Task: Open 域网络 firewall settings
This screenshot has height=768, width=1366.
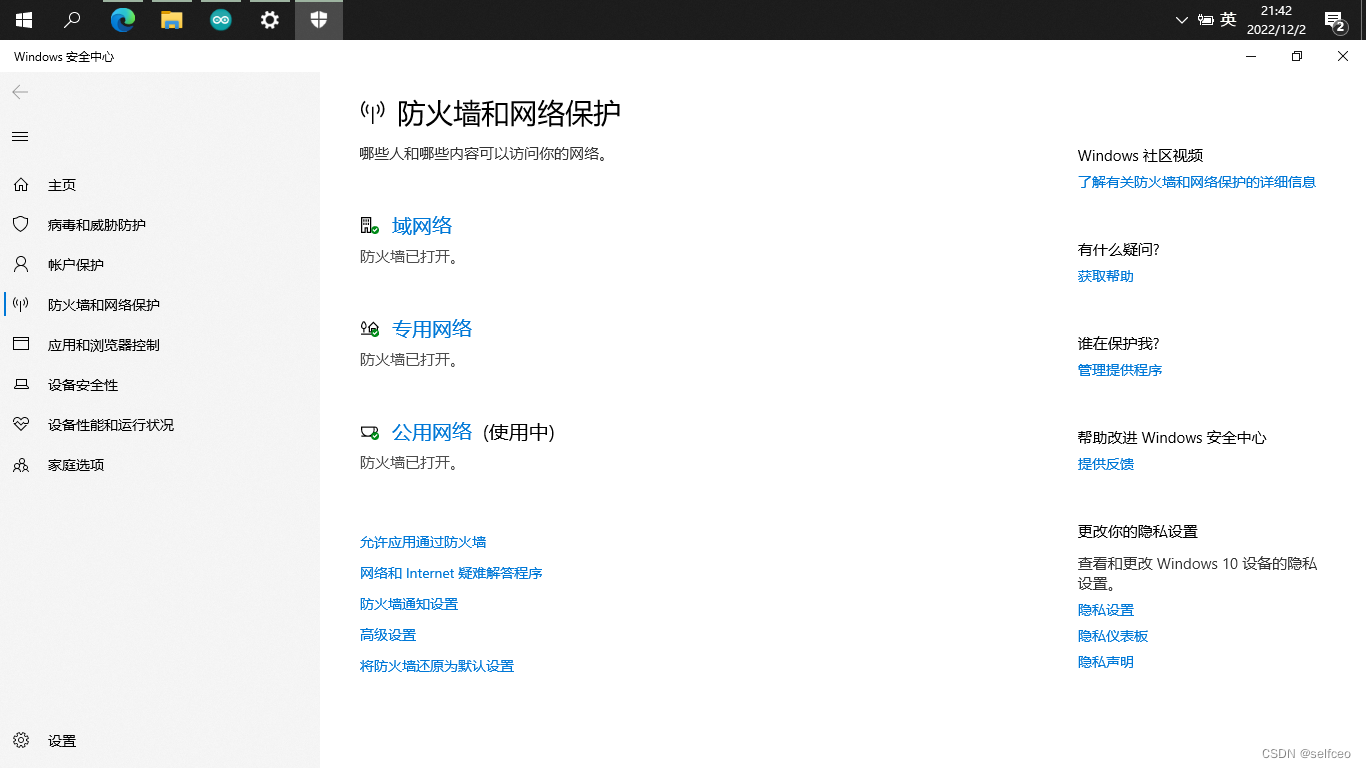Action: click(422, 226)
